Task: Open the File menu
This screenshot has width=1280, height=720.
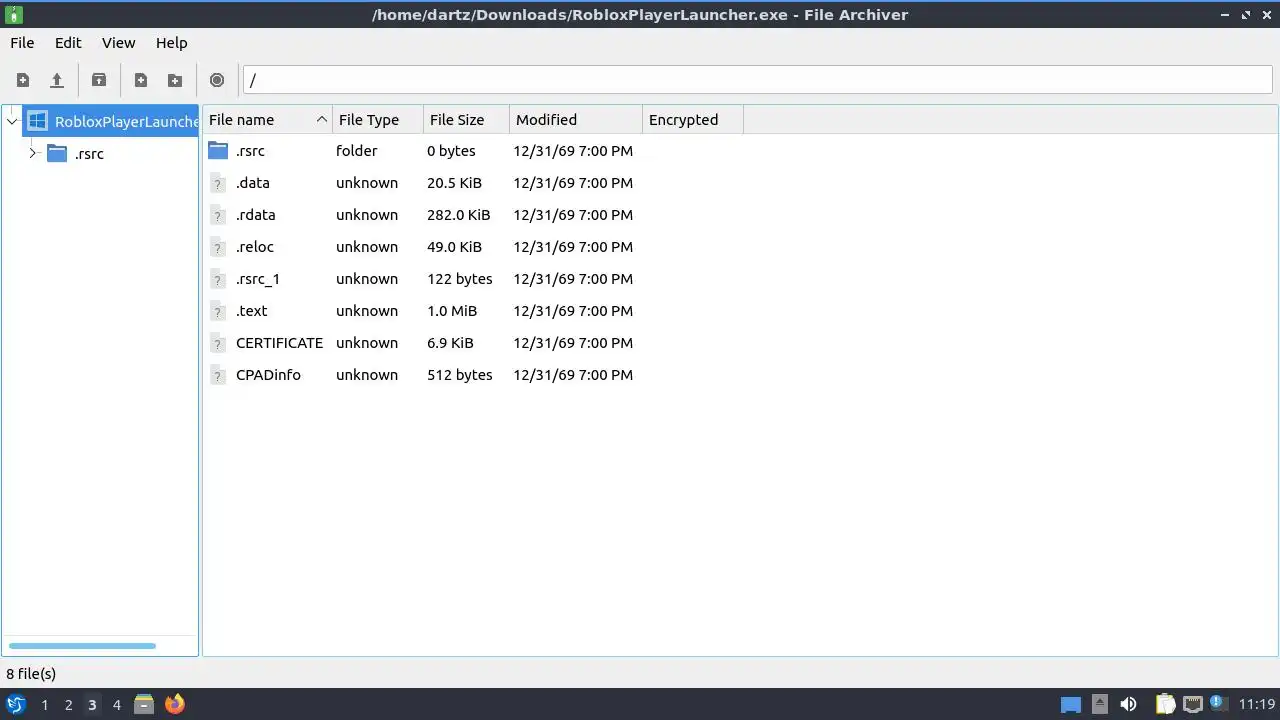Action: 22,43
